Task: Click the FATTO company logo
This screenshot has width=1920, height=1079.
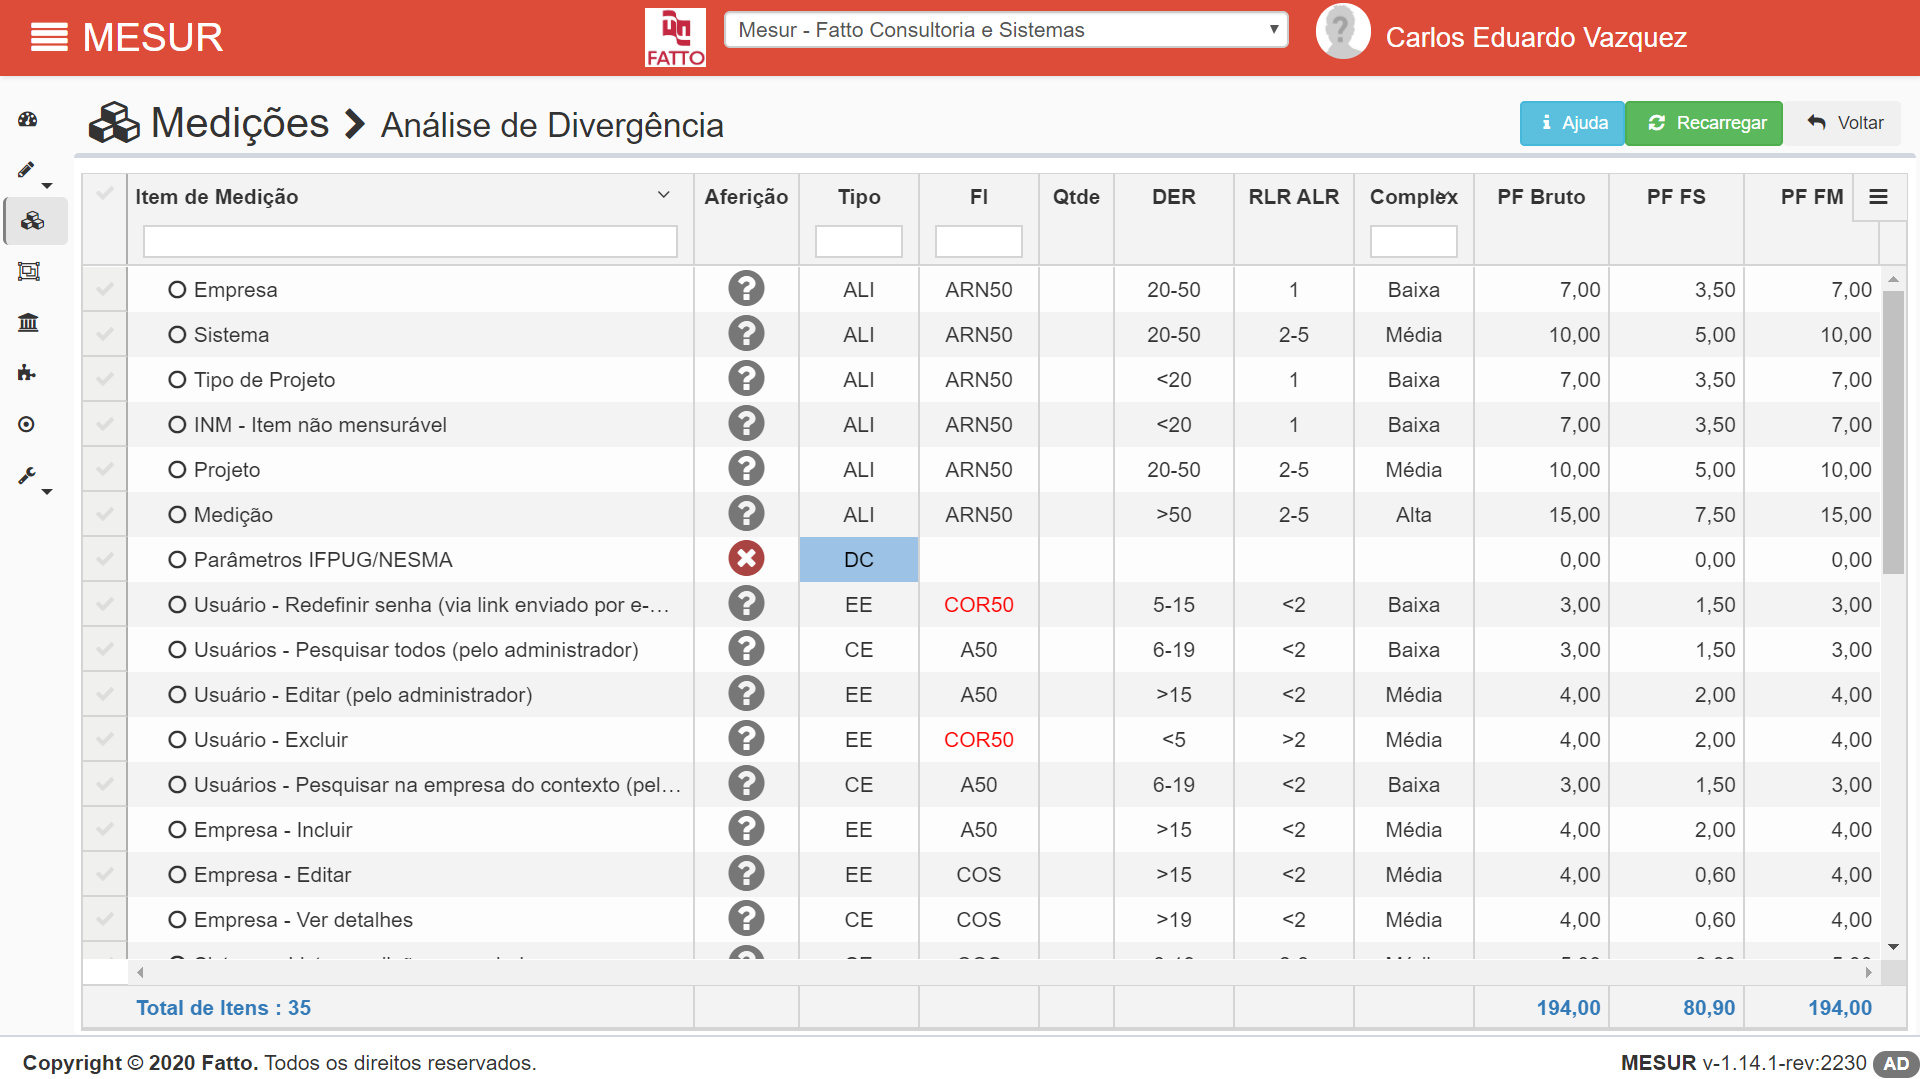Action: [675, 38]
